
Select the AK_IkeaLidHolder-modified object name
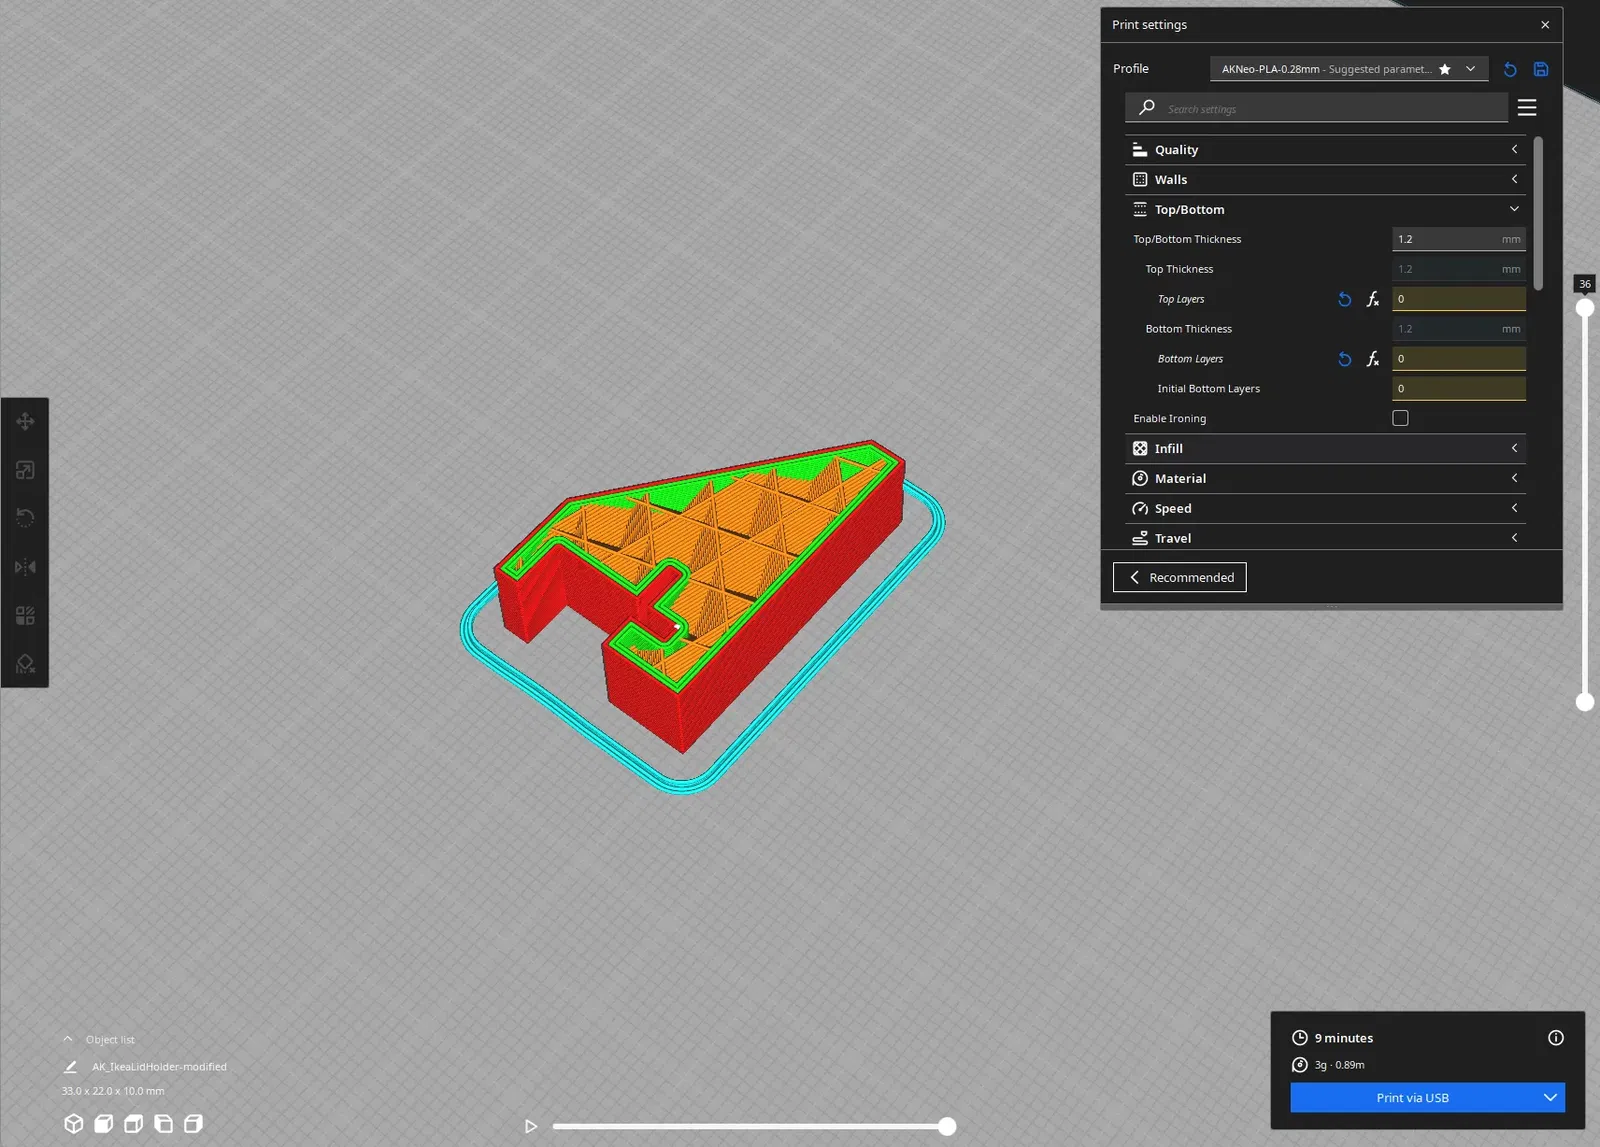coord(159,1067)
